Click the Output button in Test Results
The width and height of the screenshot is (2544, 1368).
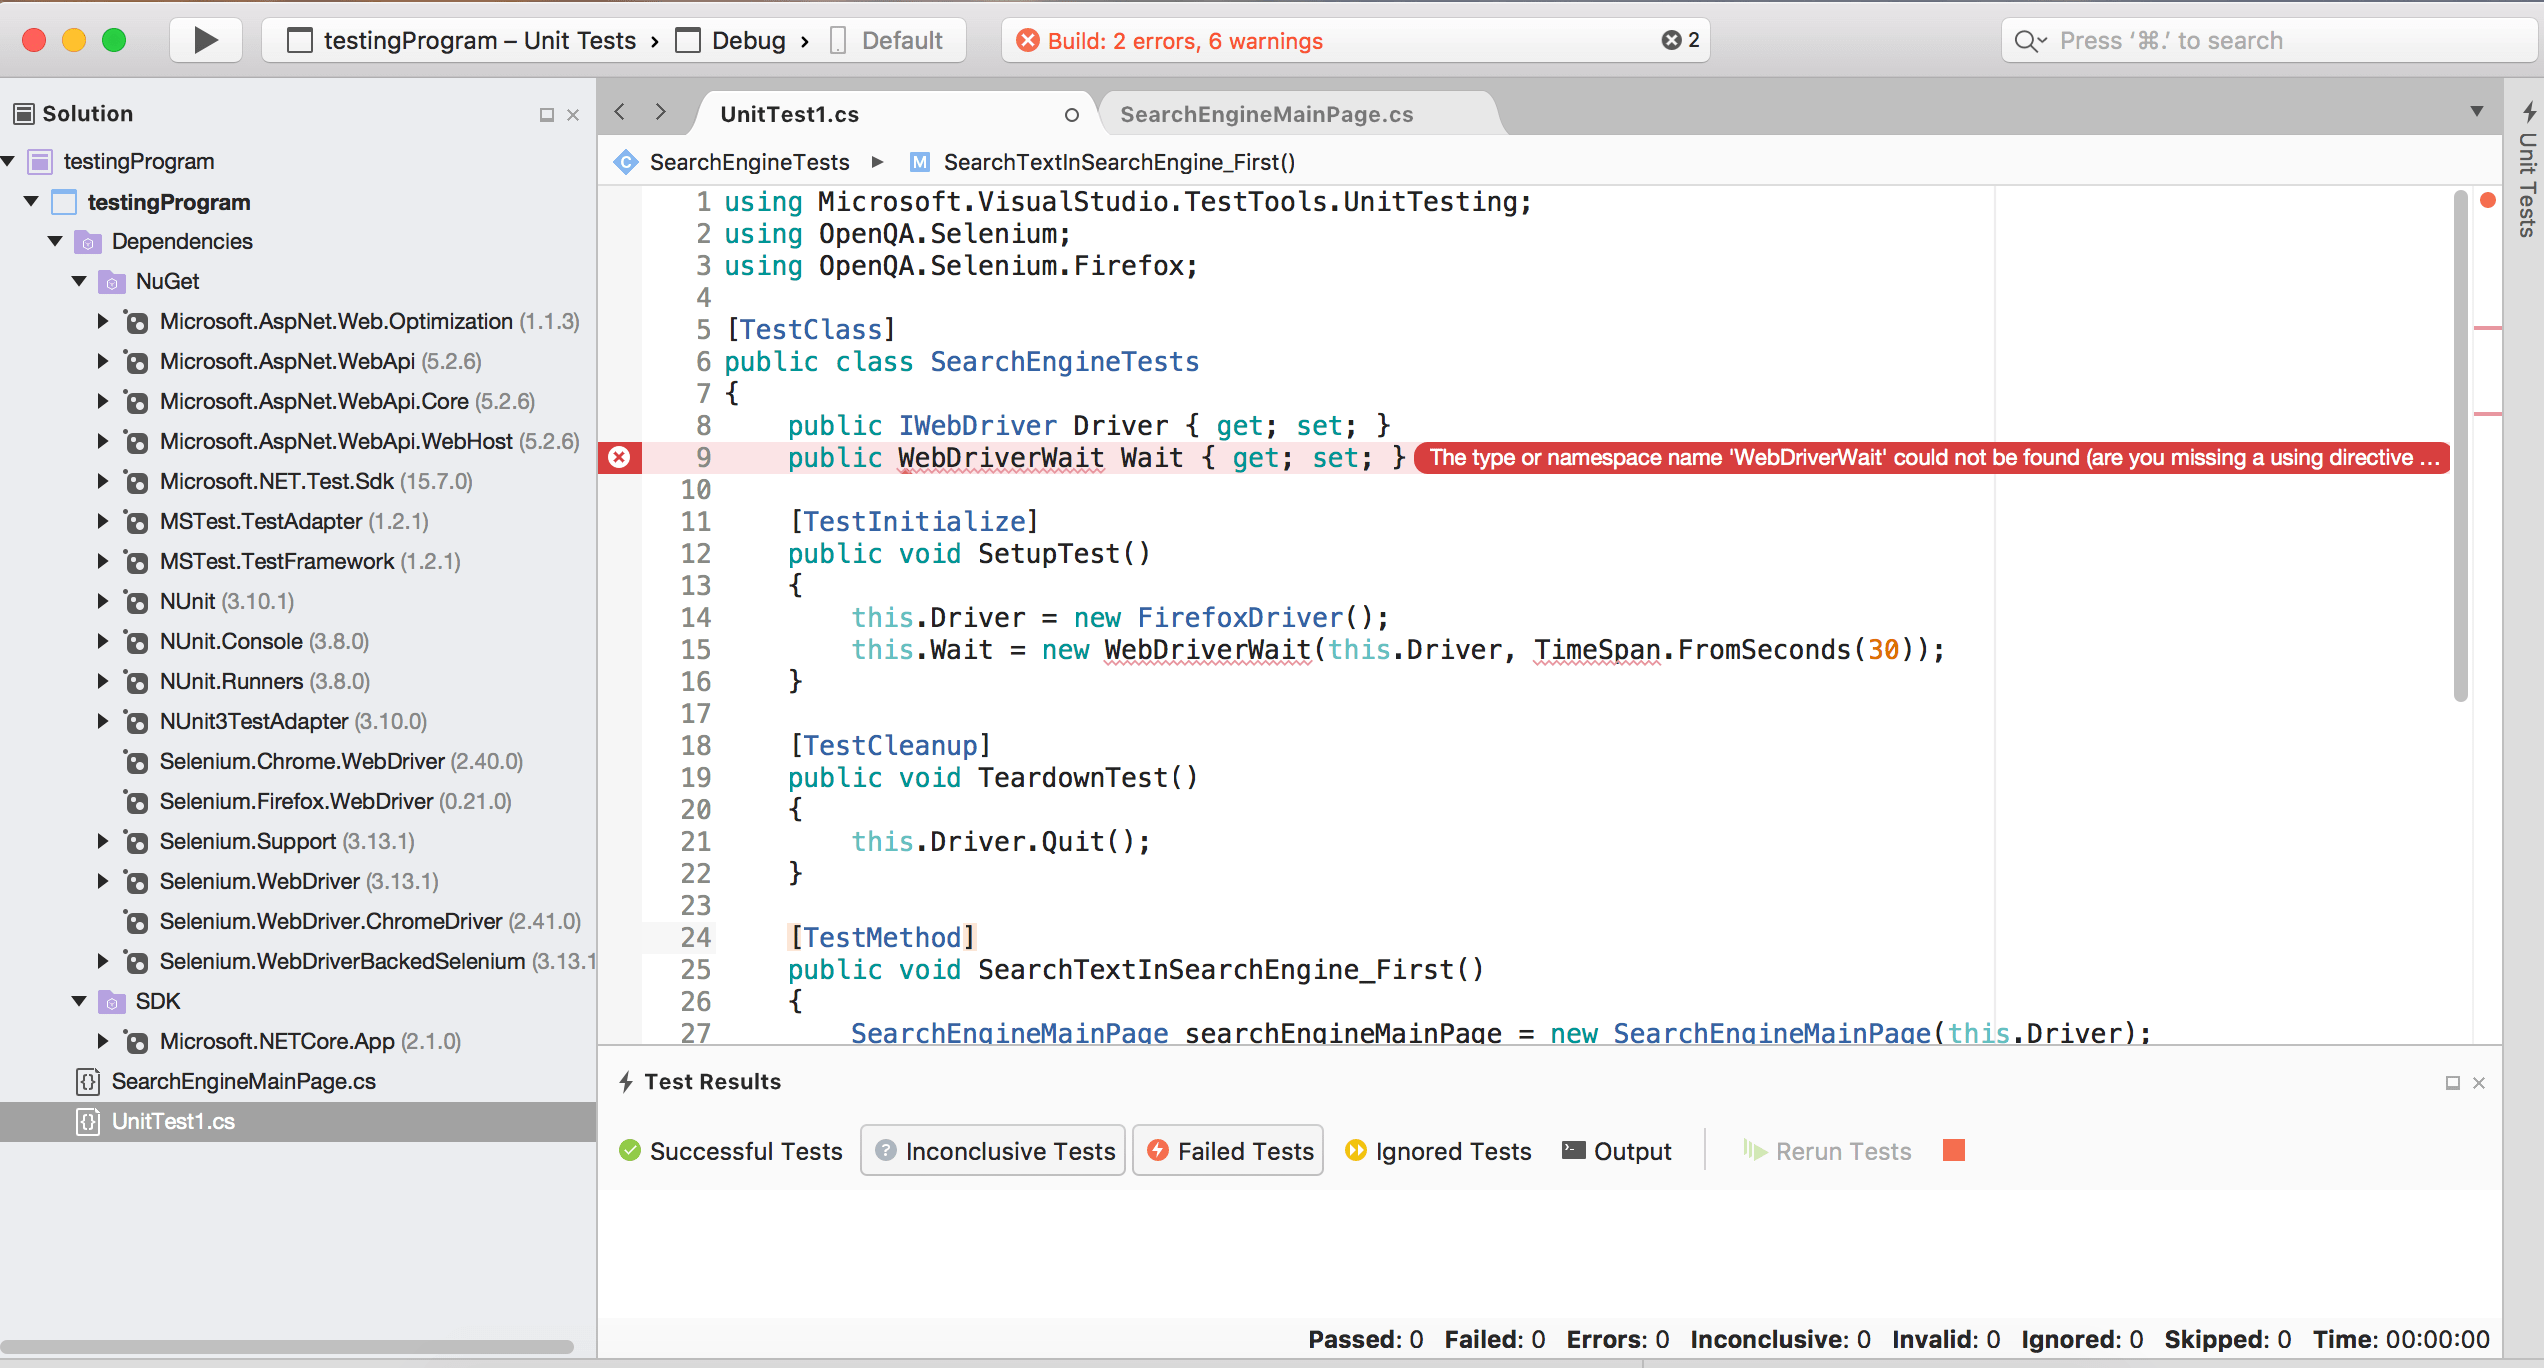click(1617, 1151)
